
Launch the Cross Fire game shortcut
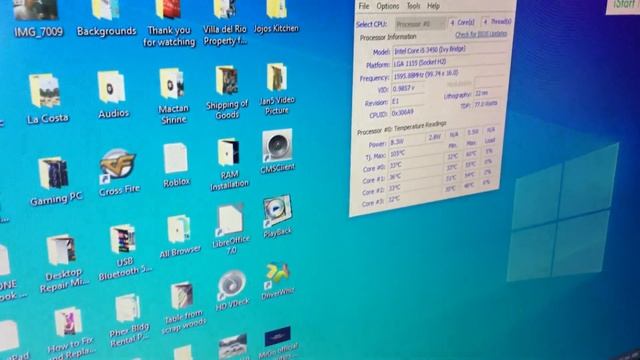(x=118, y=173)
